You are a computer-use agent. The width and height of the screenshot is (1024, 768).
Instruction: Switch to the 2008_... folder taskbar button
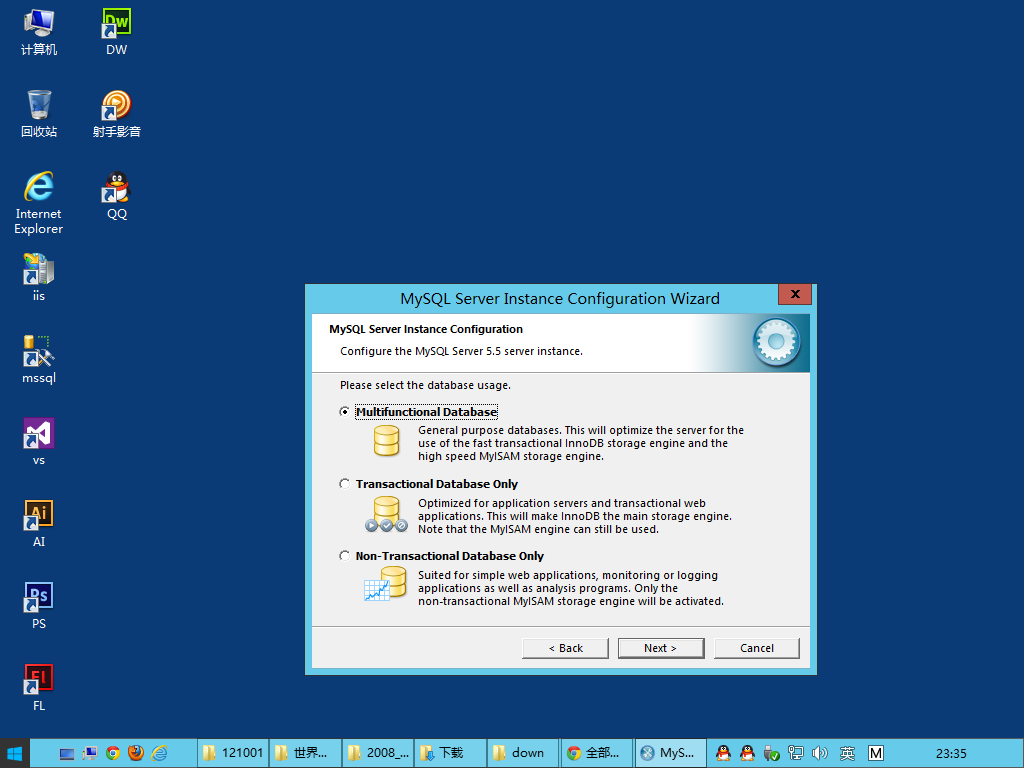coord(378,753)
